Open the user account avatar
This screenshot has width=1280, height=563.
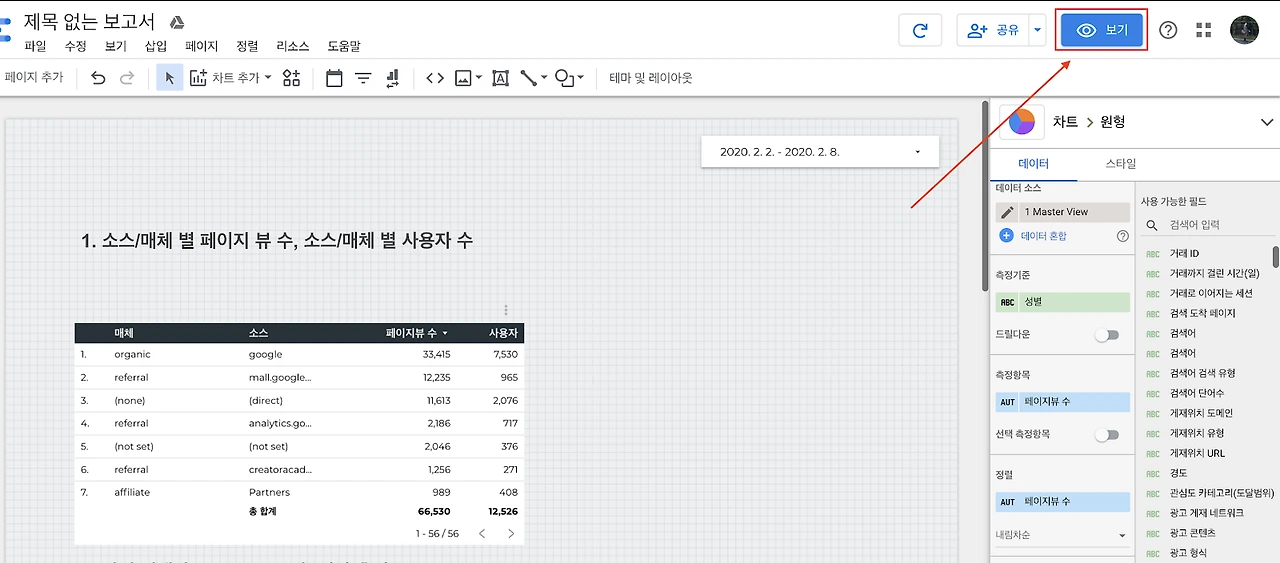1244,30
